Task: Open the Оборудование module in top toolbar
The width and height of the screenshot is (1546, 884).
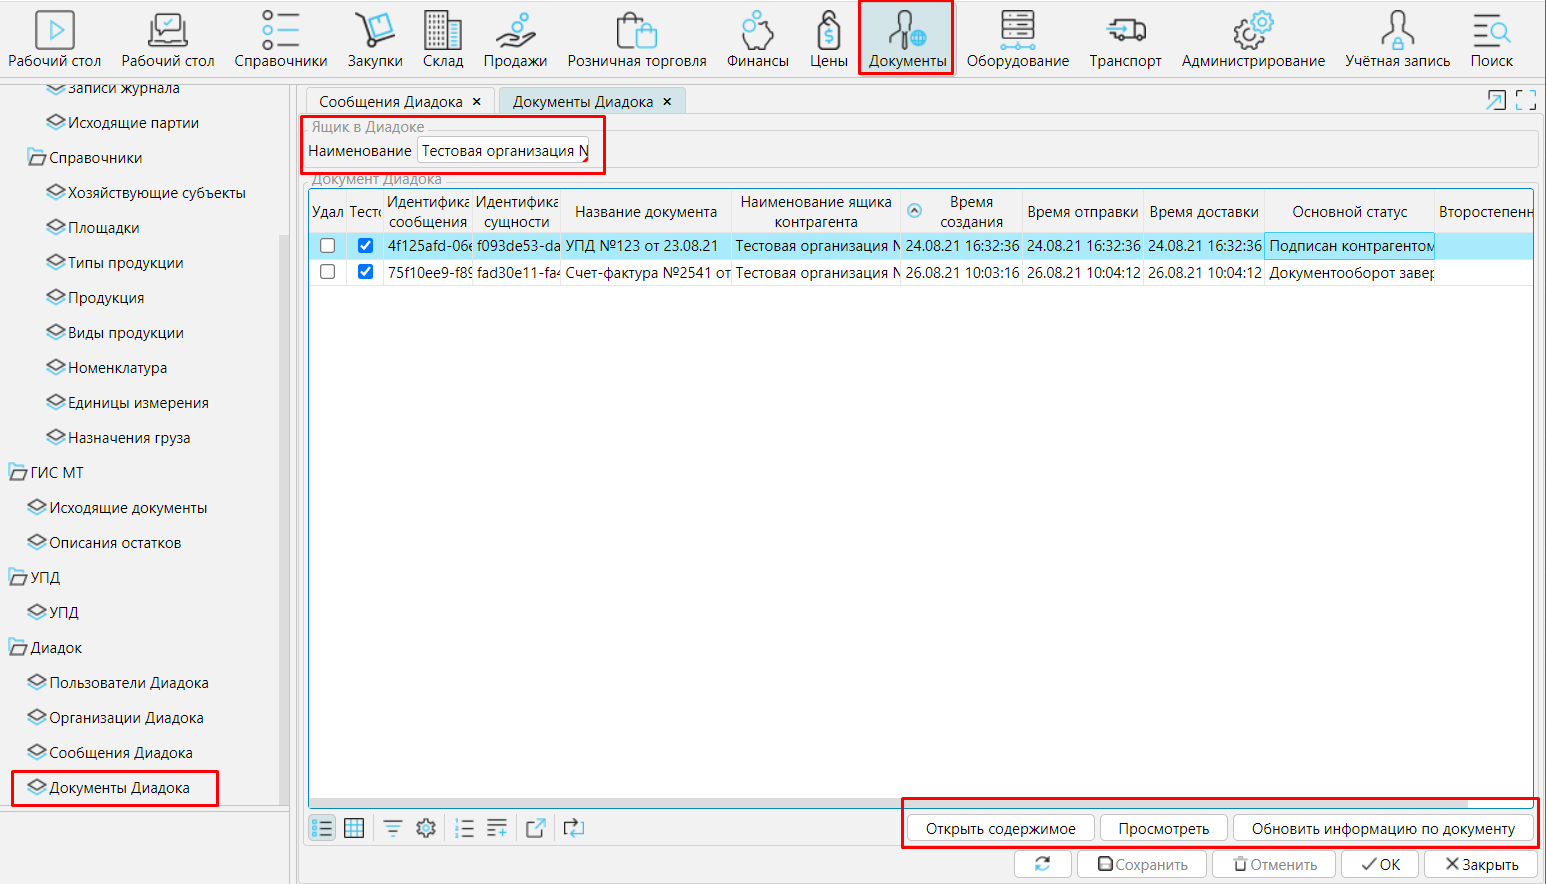Action: click(x=1017, y=40)
